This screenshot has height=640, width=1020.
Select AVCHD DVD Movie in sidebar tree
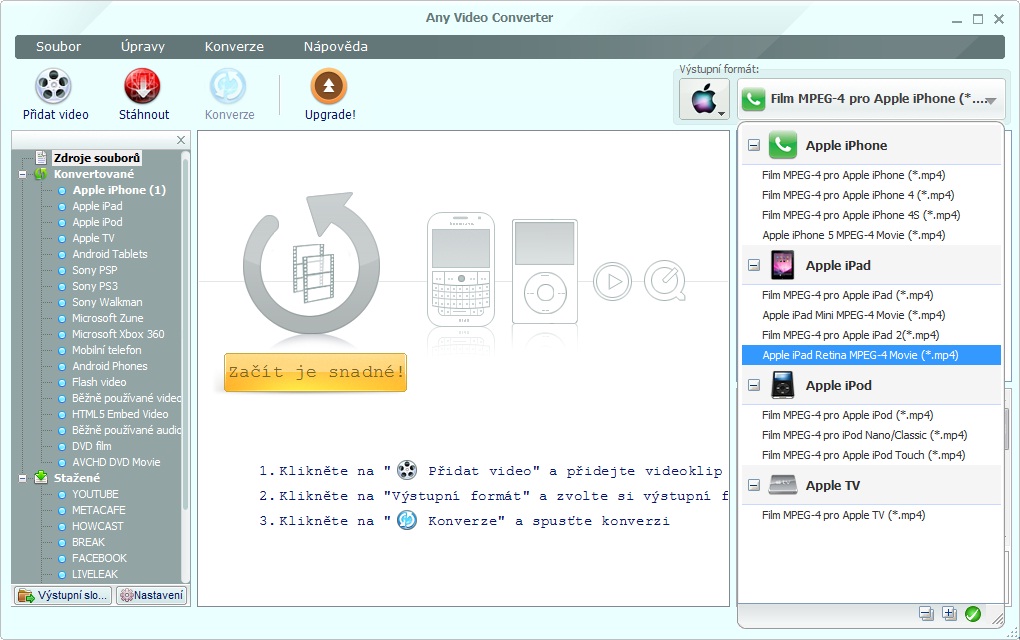116,462
